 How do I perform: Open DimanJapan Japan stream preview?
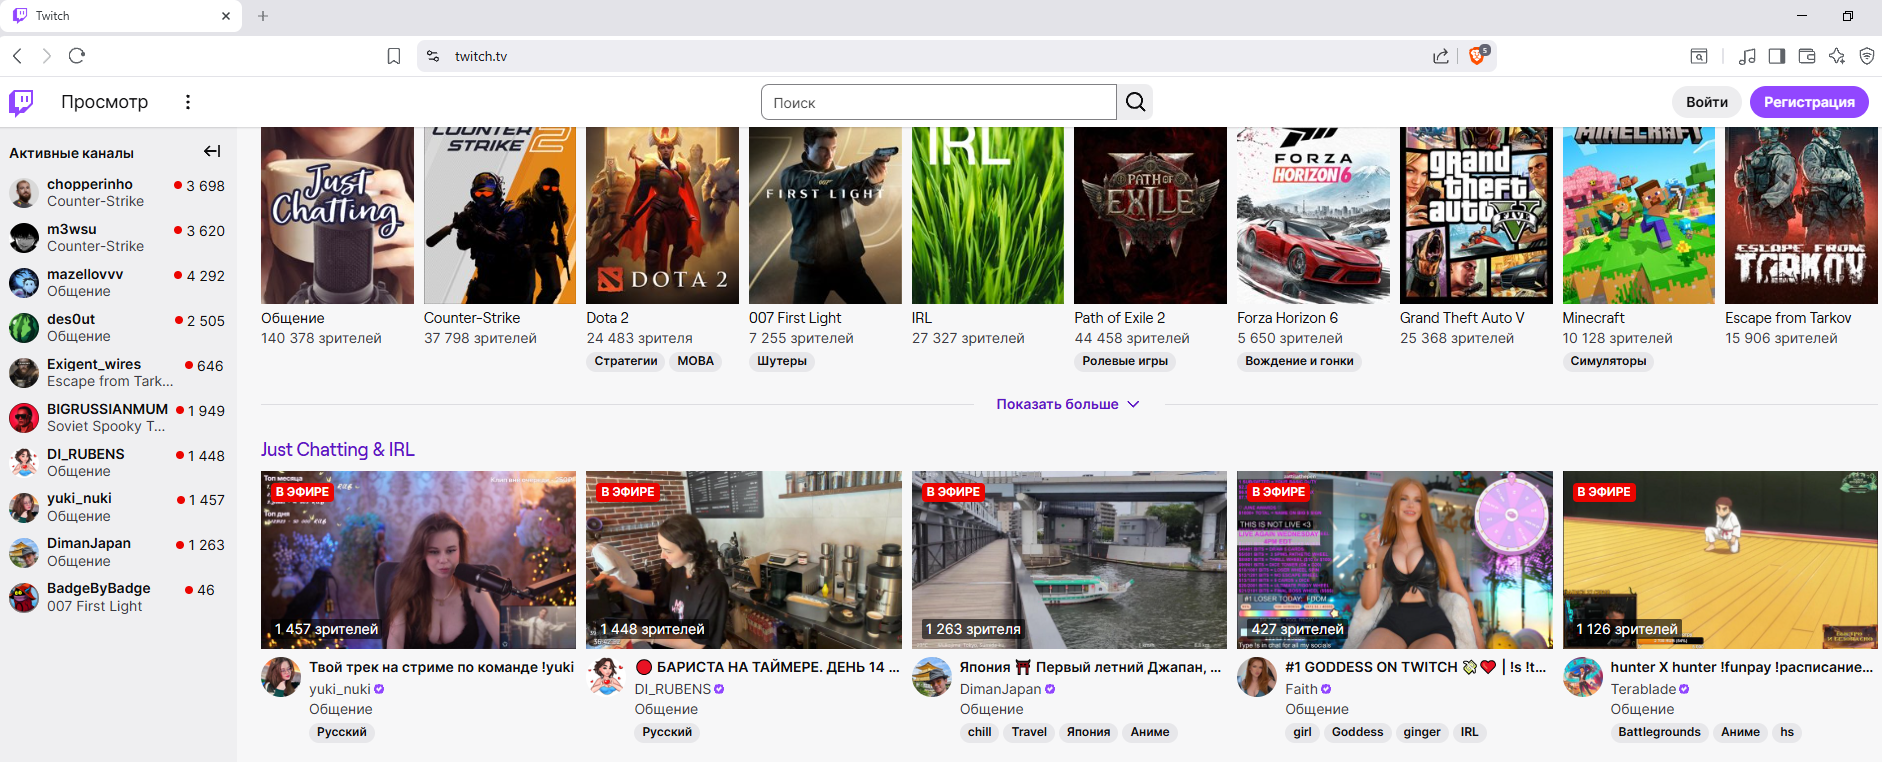coord(1069,560)
